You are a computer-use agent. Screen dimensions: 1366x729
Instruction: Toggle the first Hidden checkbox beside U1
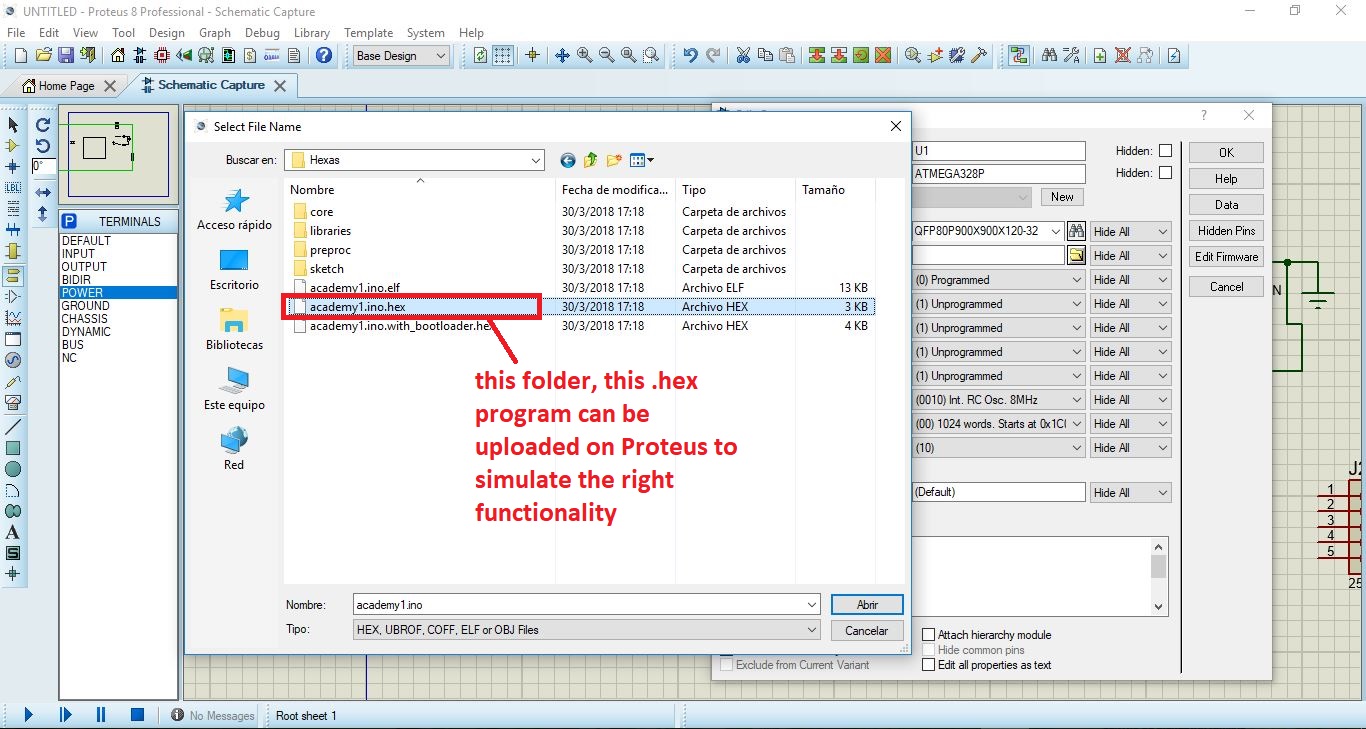point(1165,151)
